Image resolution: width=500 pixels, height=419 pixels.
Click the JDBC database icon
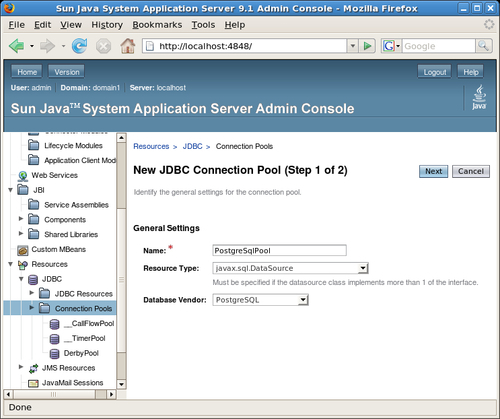pyautogui.click(x=33, y=279)
